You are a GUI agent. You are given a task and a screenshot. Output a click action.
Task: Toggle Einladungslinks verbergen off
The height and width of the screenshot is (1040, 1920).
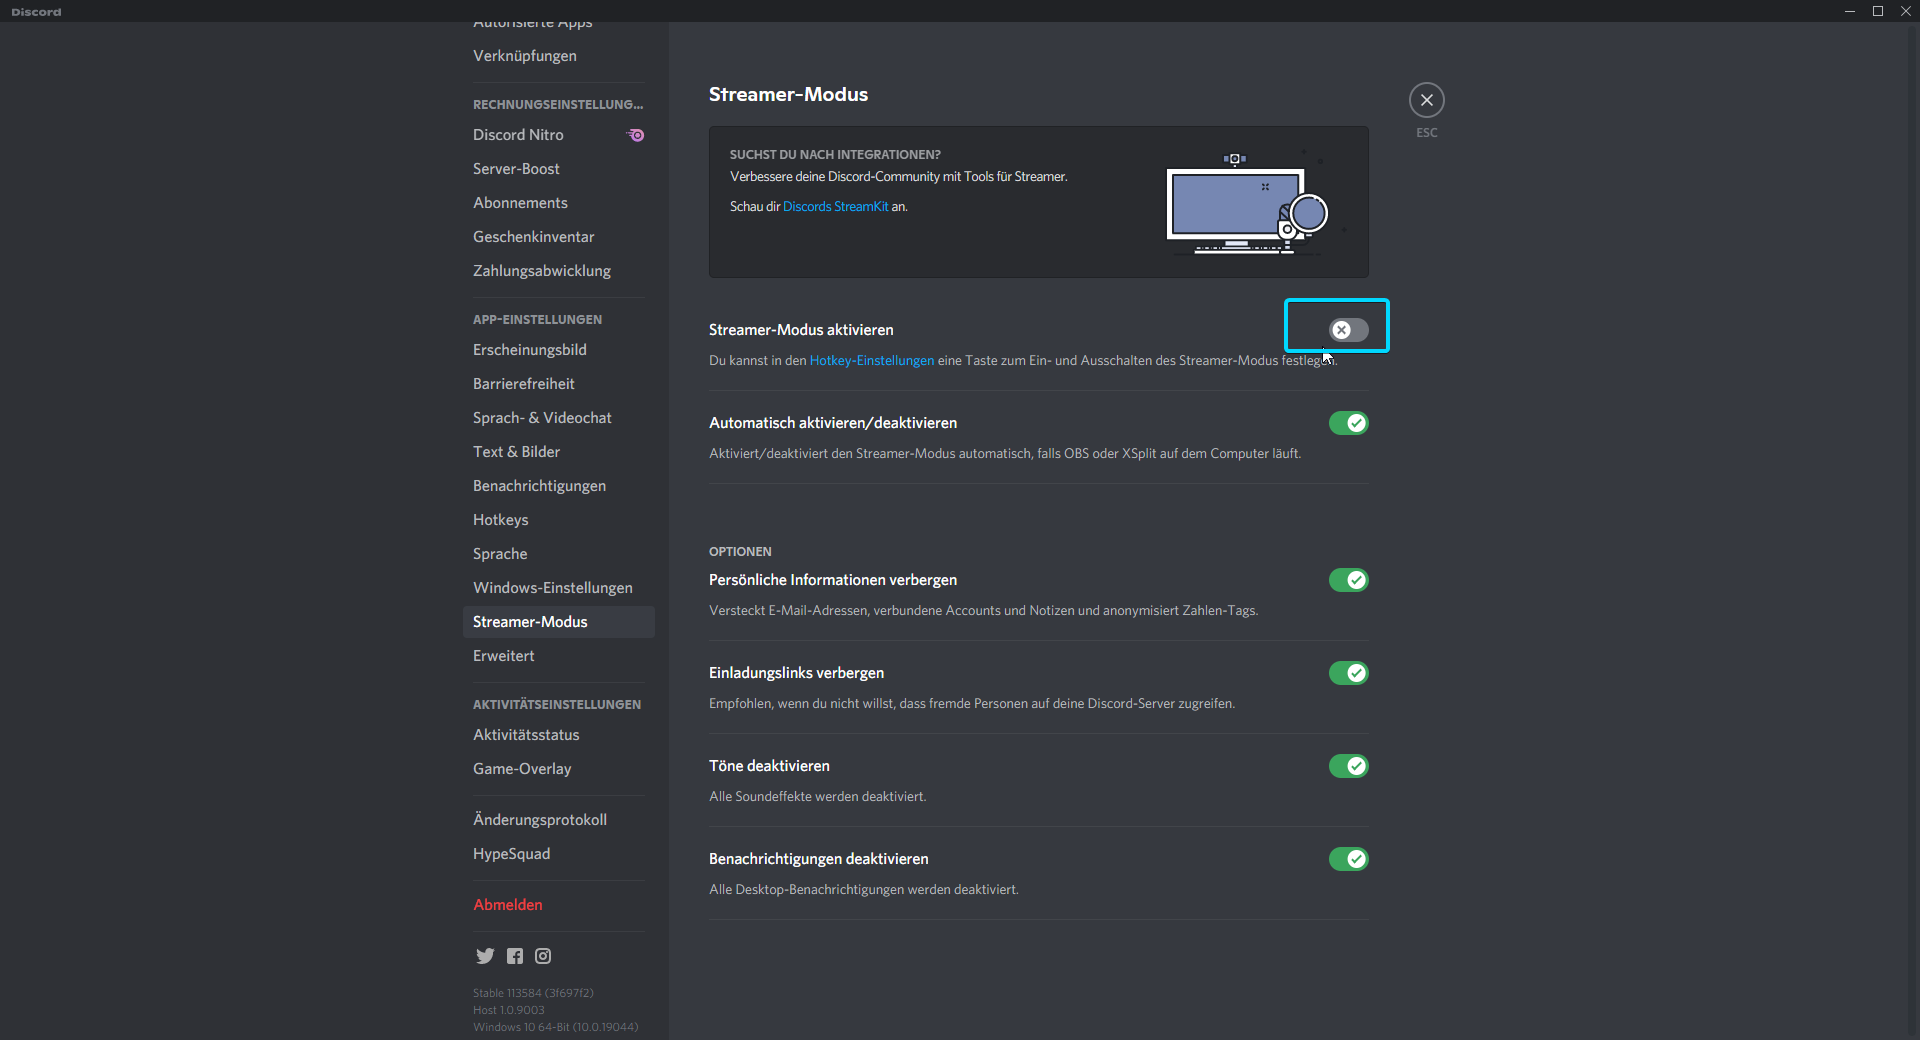[1347, 673]
